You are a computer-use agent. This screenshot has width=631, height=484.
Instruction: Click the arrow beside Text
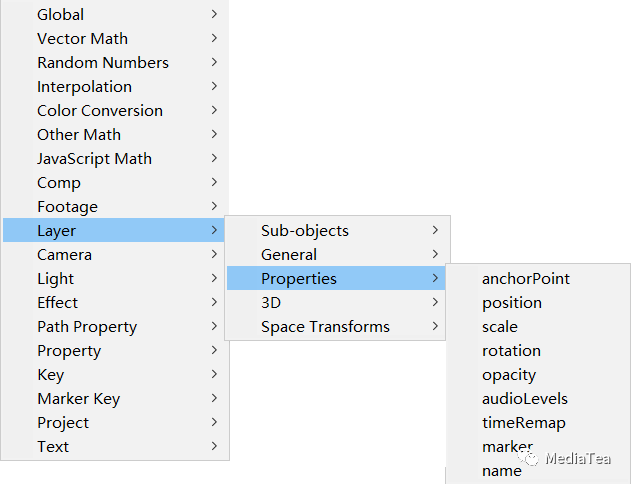pos(215,447)
